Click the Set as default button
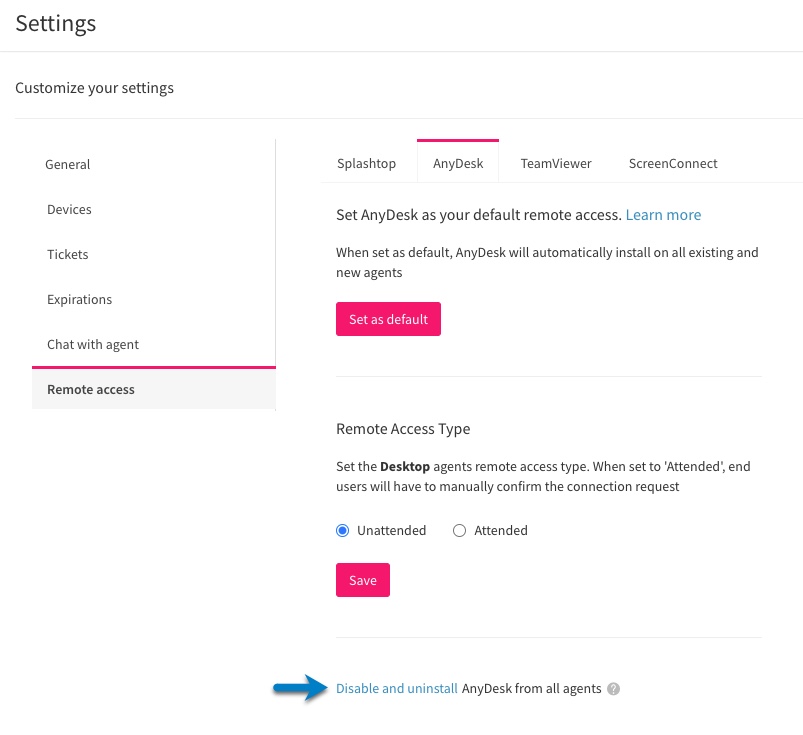Viewport: 803px width, 735px height. coord(388,319)
